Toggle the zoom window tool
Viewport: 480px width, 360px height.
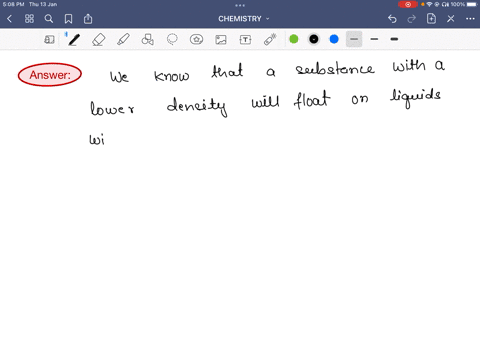pos(49,40)
